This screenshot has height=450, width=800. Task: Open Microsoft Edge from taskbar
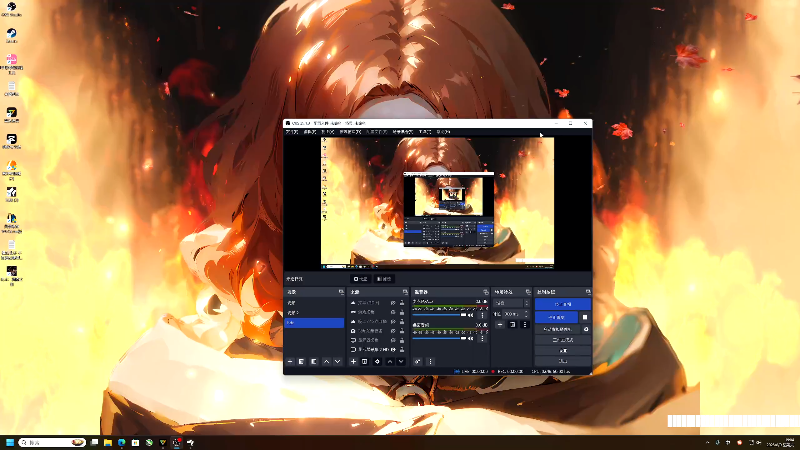(121, 442)
